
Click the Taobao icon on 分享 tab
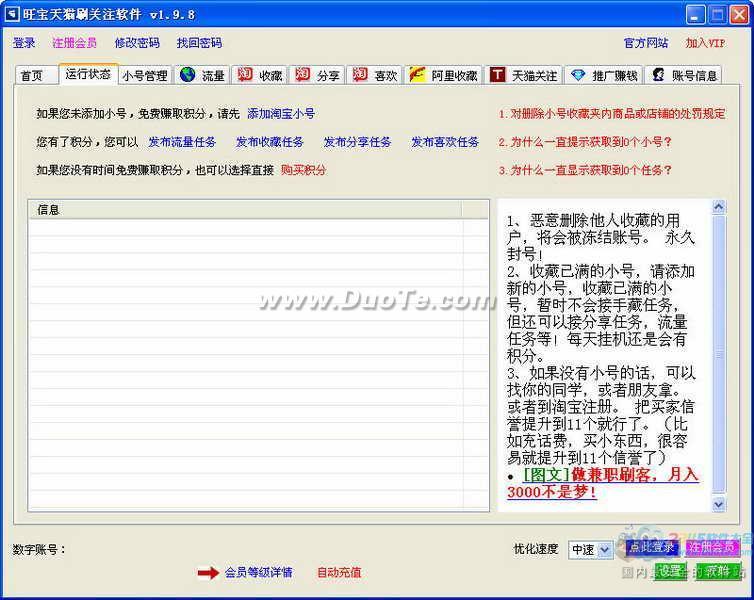click(x=302, y=75)
